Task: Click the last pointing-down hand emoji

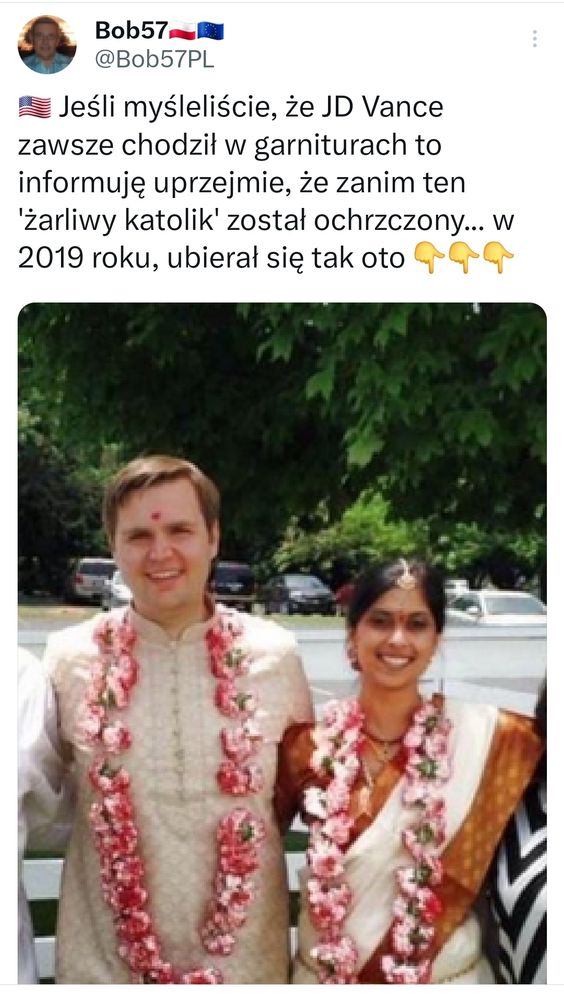Action: click(x=498, y=258)
